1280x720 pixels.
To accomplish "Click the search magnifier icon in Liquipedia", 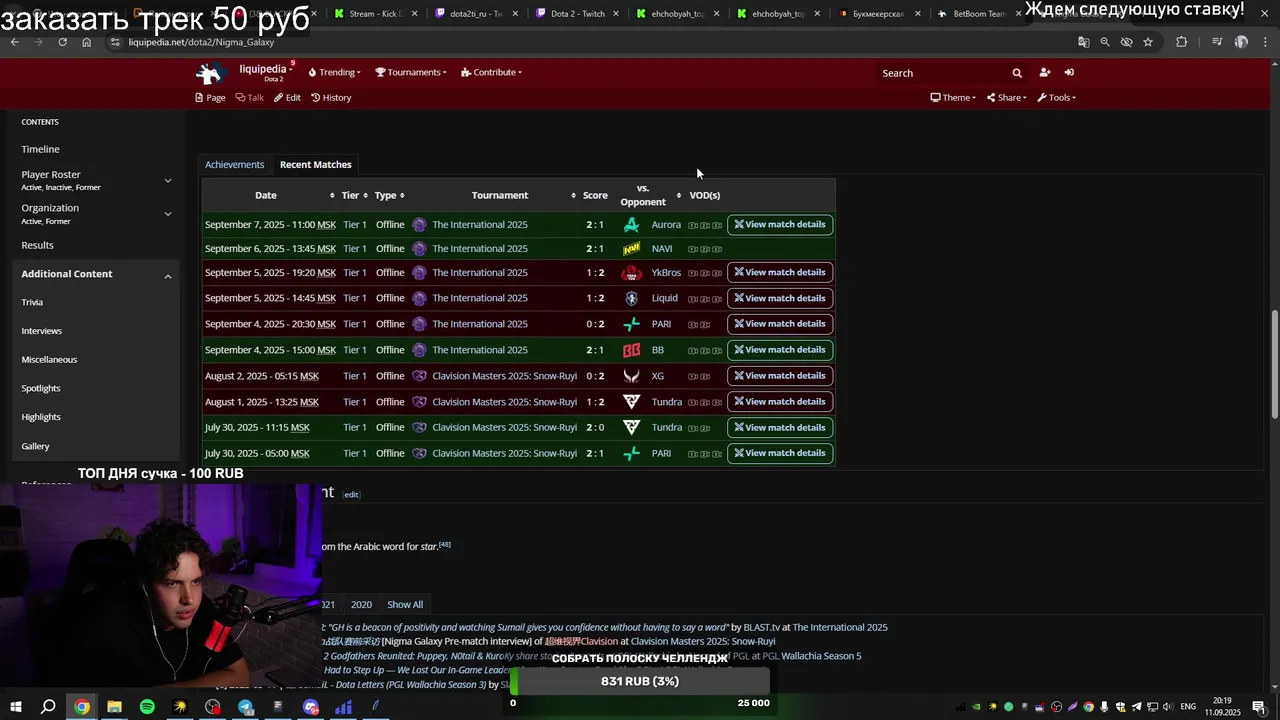I will (1017, 73).
